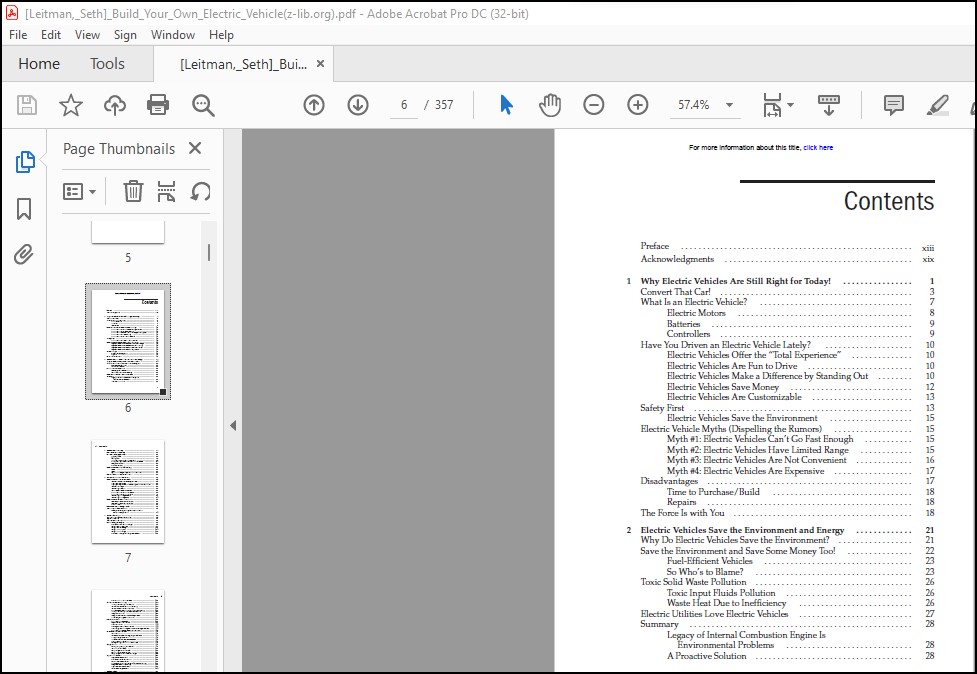Click the 'Preface' contents entry
The image size is (977, 674).
point(654,246)
